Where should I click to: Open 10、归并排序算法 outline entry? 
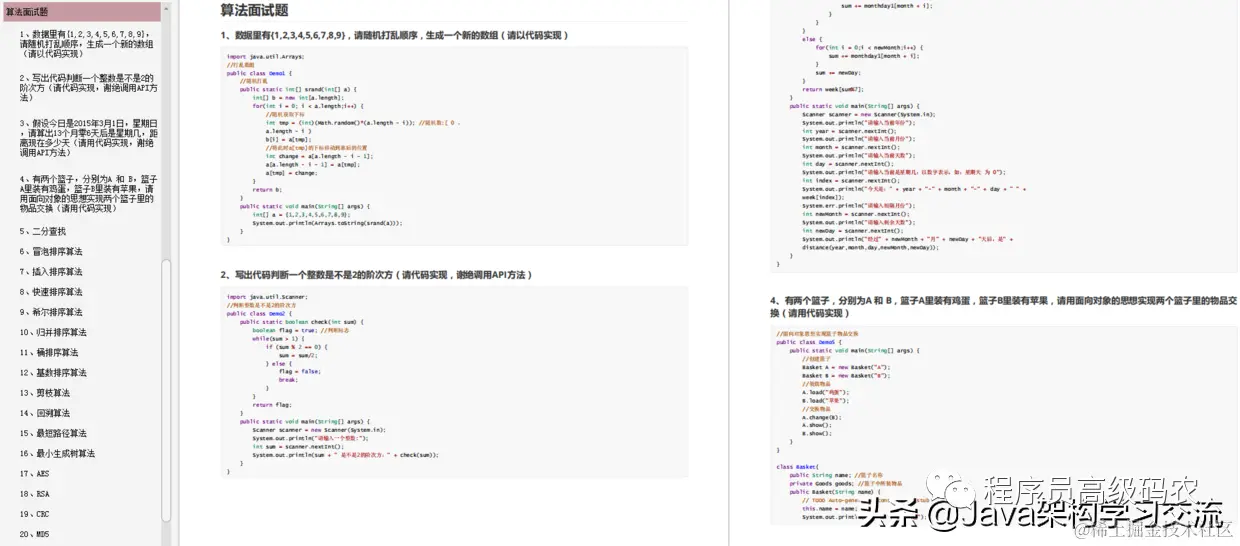53,332
